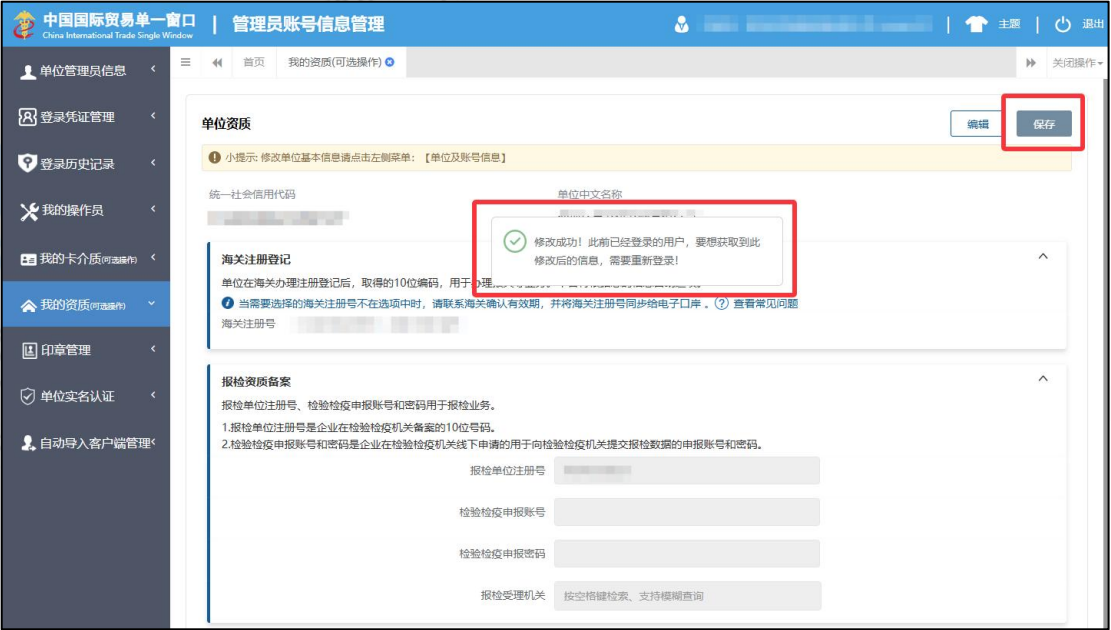Click the 管理员账号信息管理 header title

(x=308, y=24)
